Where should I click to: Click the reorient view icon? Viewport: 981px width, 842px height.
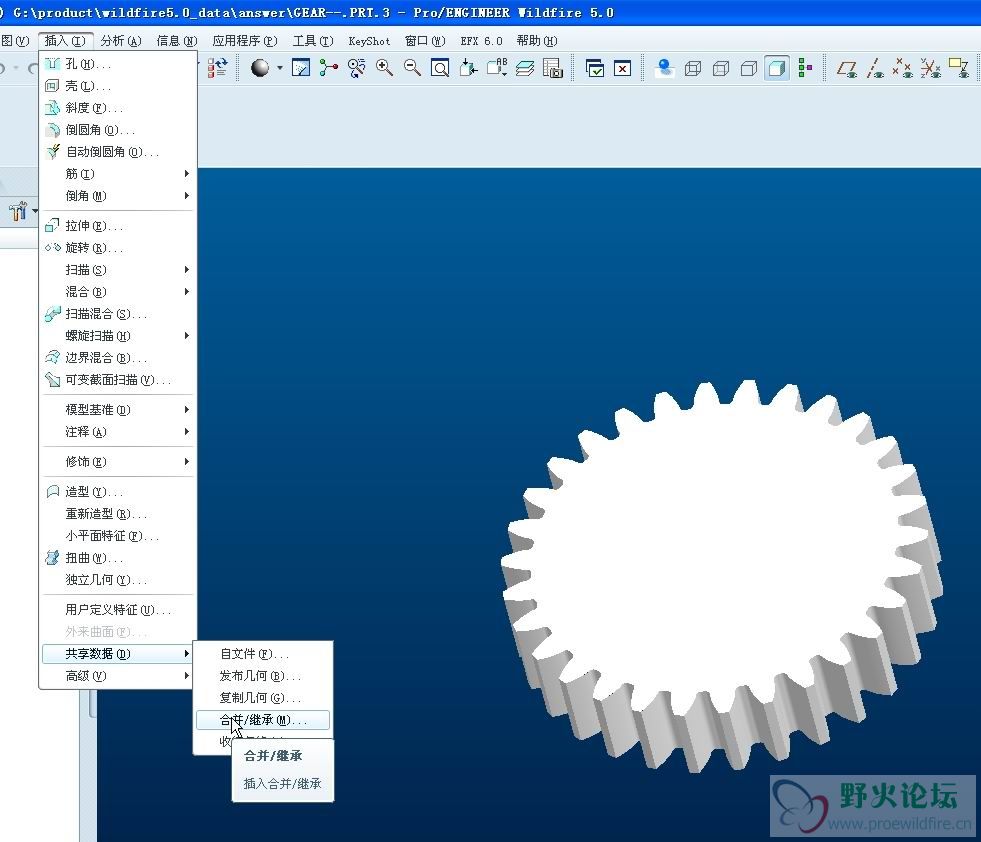[x=468, y=68]
